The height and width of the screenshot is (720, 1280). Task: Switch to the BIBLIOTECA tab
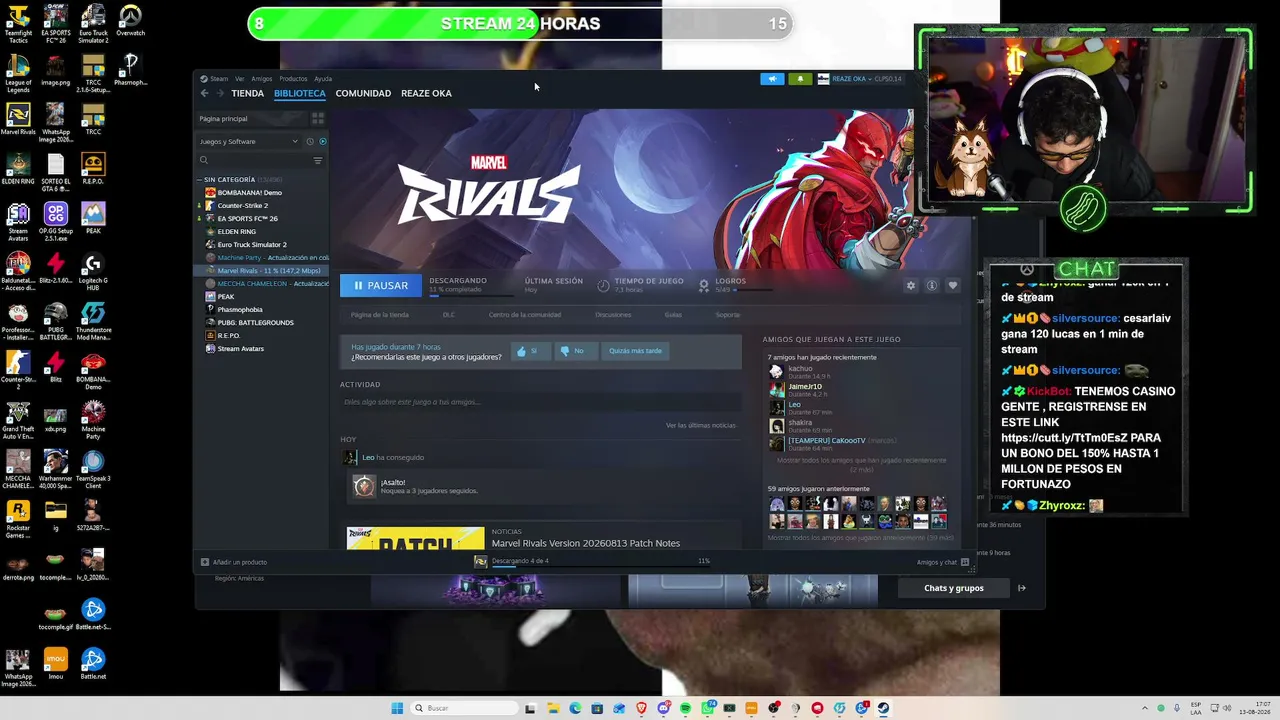coord(299,93)
